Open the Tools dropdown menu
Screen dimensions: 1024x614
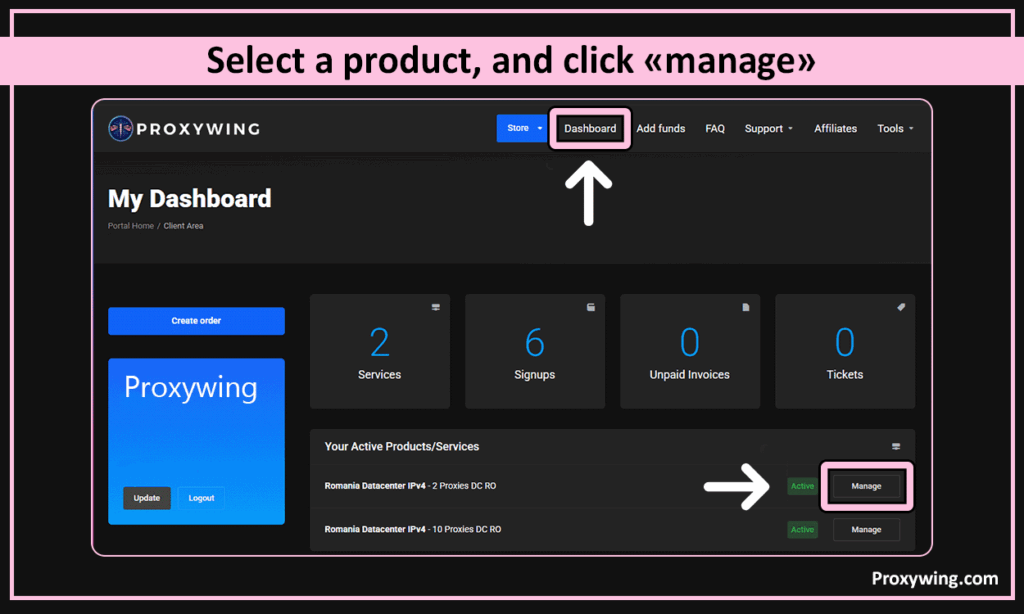coord(895,129)
